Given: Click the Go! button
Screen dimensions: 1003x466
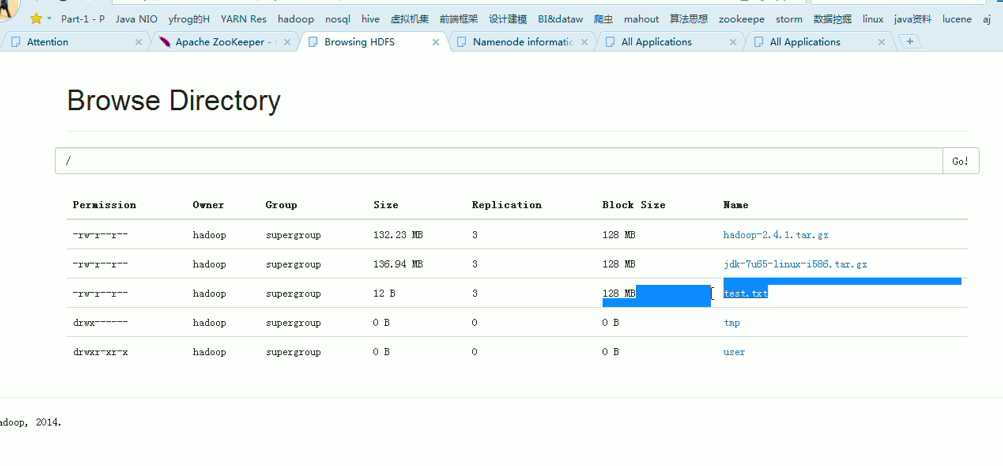Looking at the screenshot, I should pos(961,160).
